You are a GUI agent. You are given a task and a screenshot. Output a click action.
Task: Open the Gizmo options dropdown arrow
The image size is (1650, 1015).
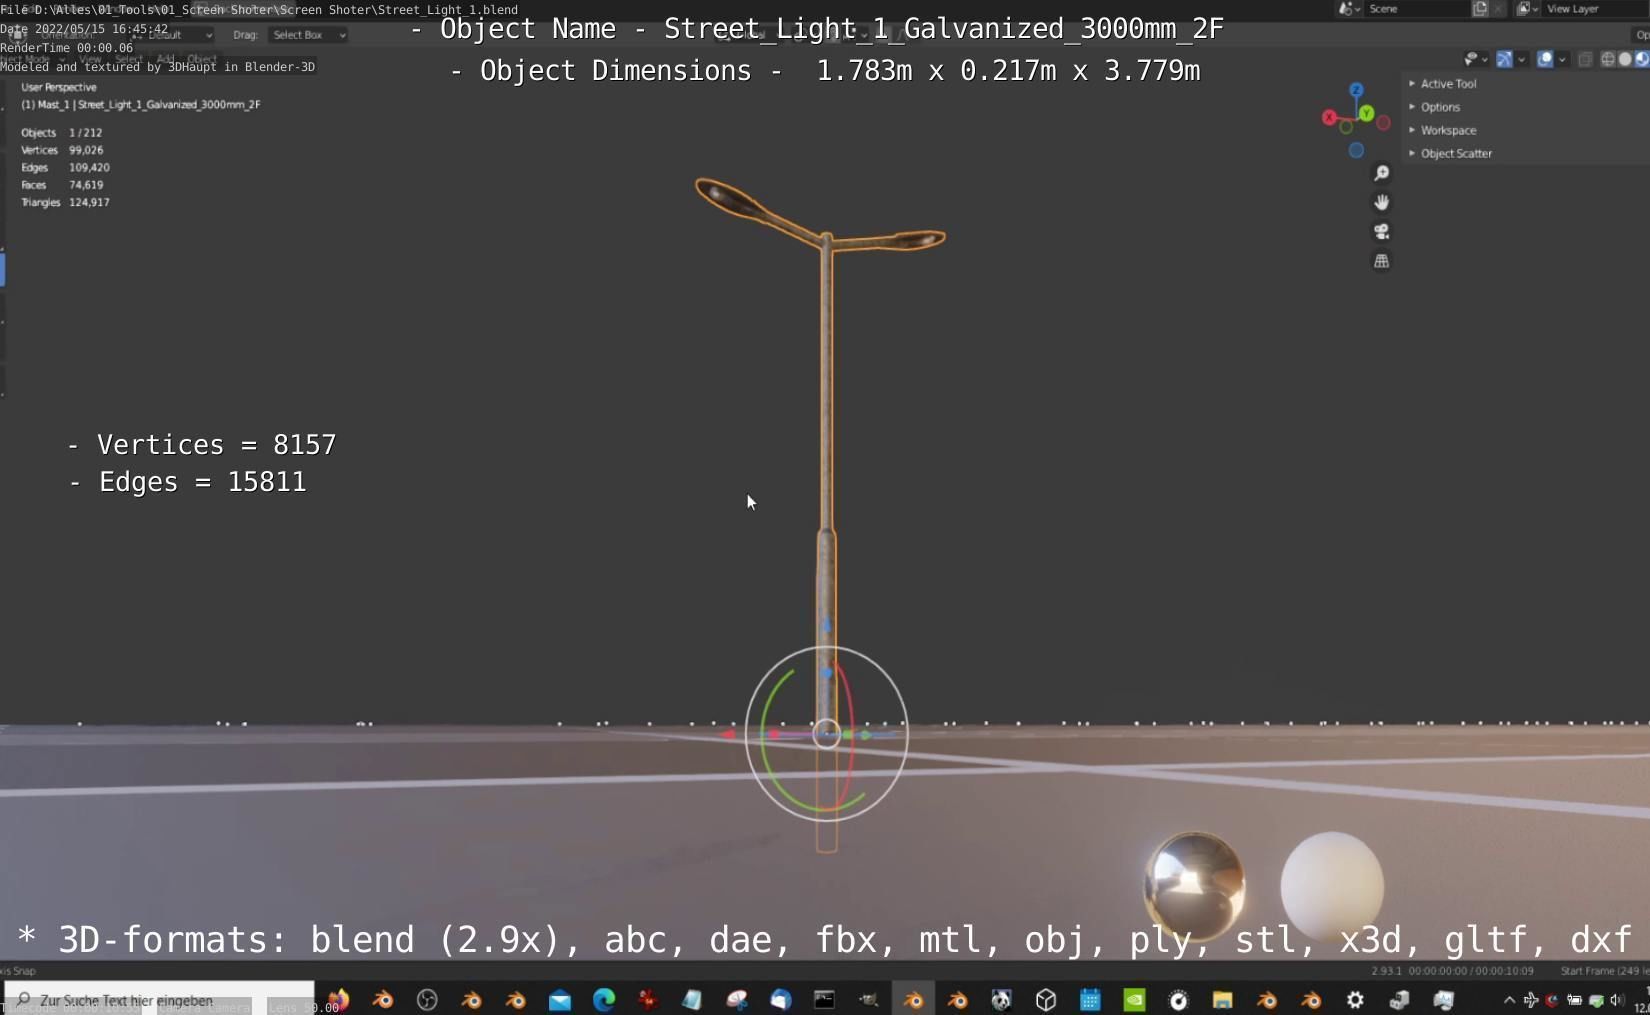click(x=1521, y=59)
